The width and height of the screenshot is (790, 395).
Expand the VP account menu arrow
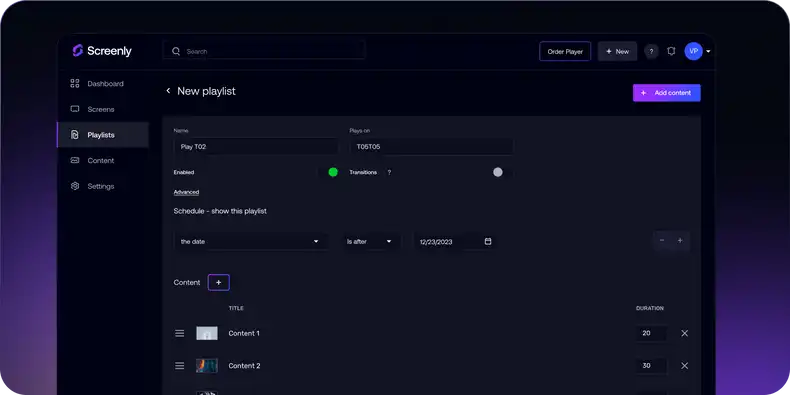tap(708, 51)
